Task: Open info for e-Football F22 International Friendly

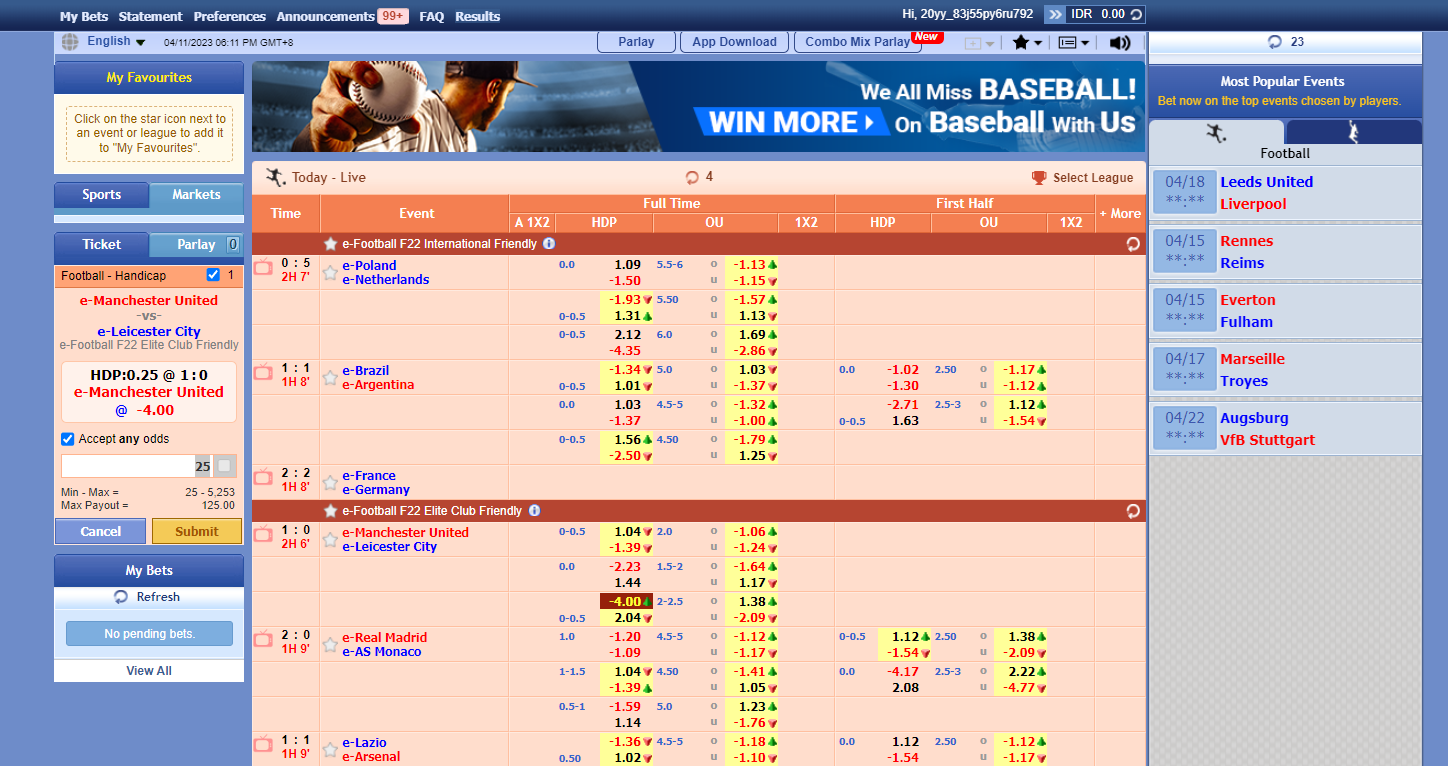Action: (549, 244)
